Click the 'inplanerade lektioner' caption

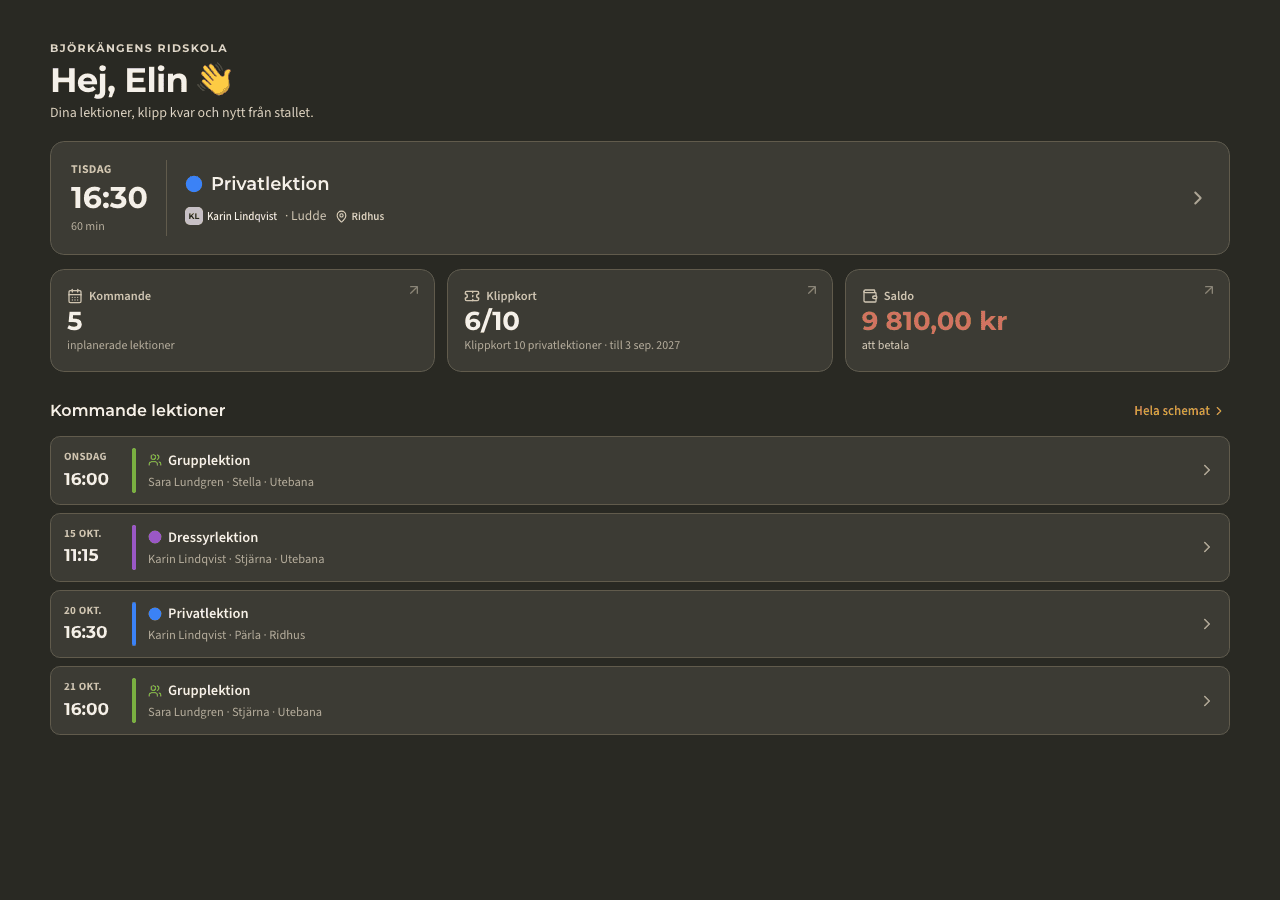click(121, 345)
